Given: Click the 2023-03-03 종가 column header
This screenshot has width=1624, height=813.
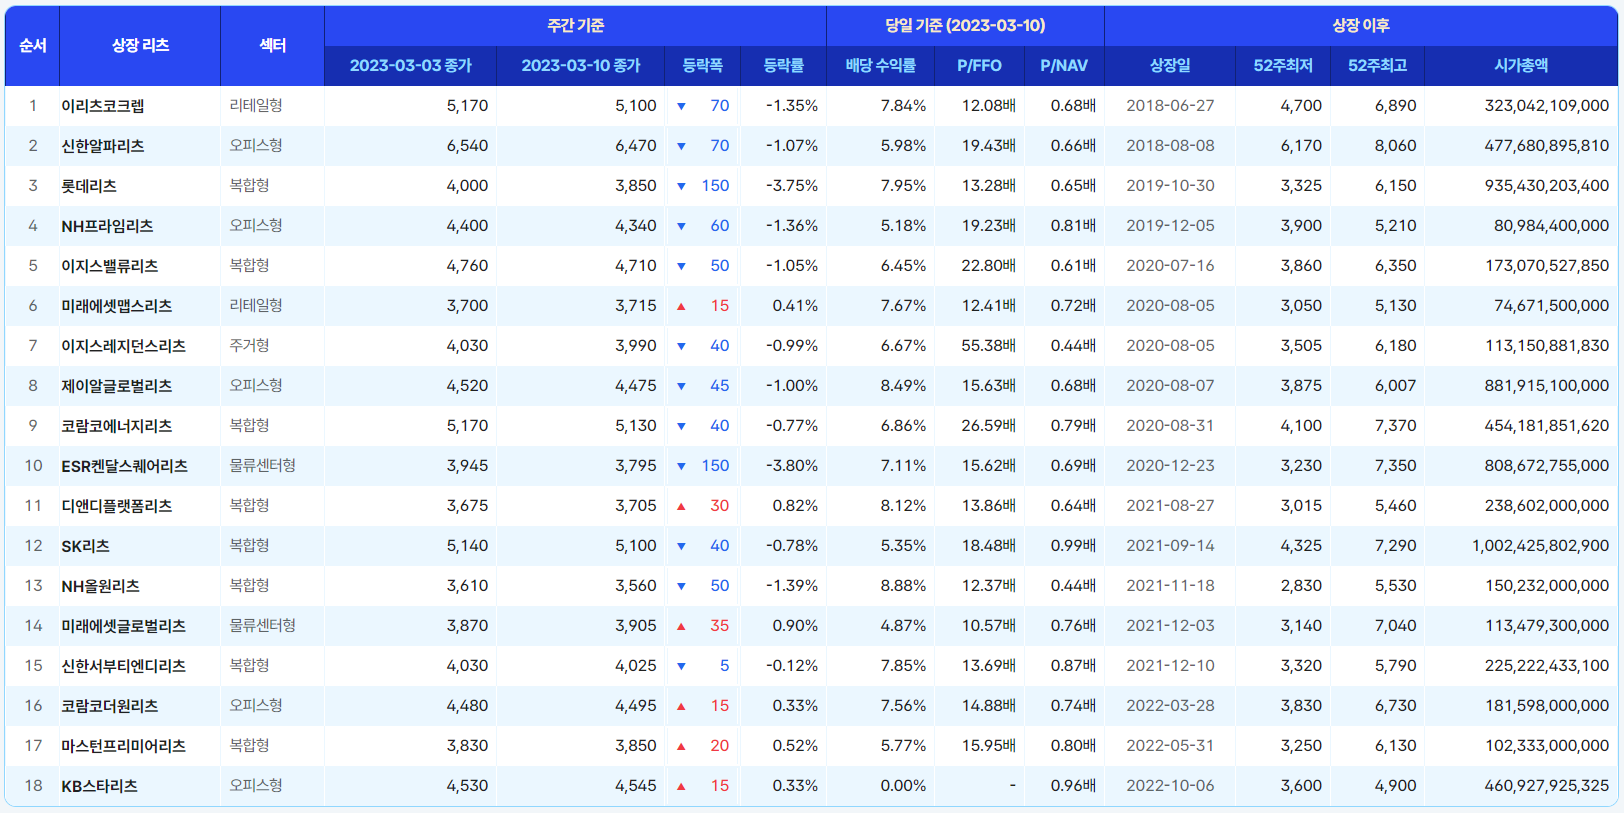Looking at the screenshot, I should [x=410, y=66].
